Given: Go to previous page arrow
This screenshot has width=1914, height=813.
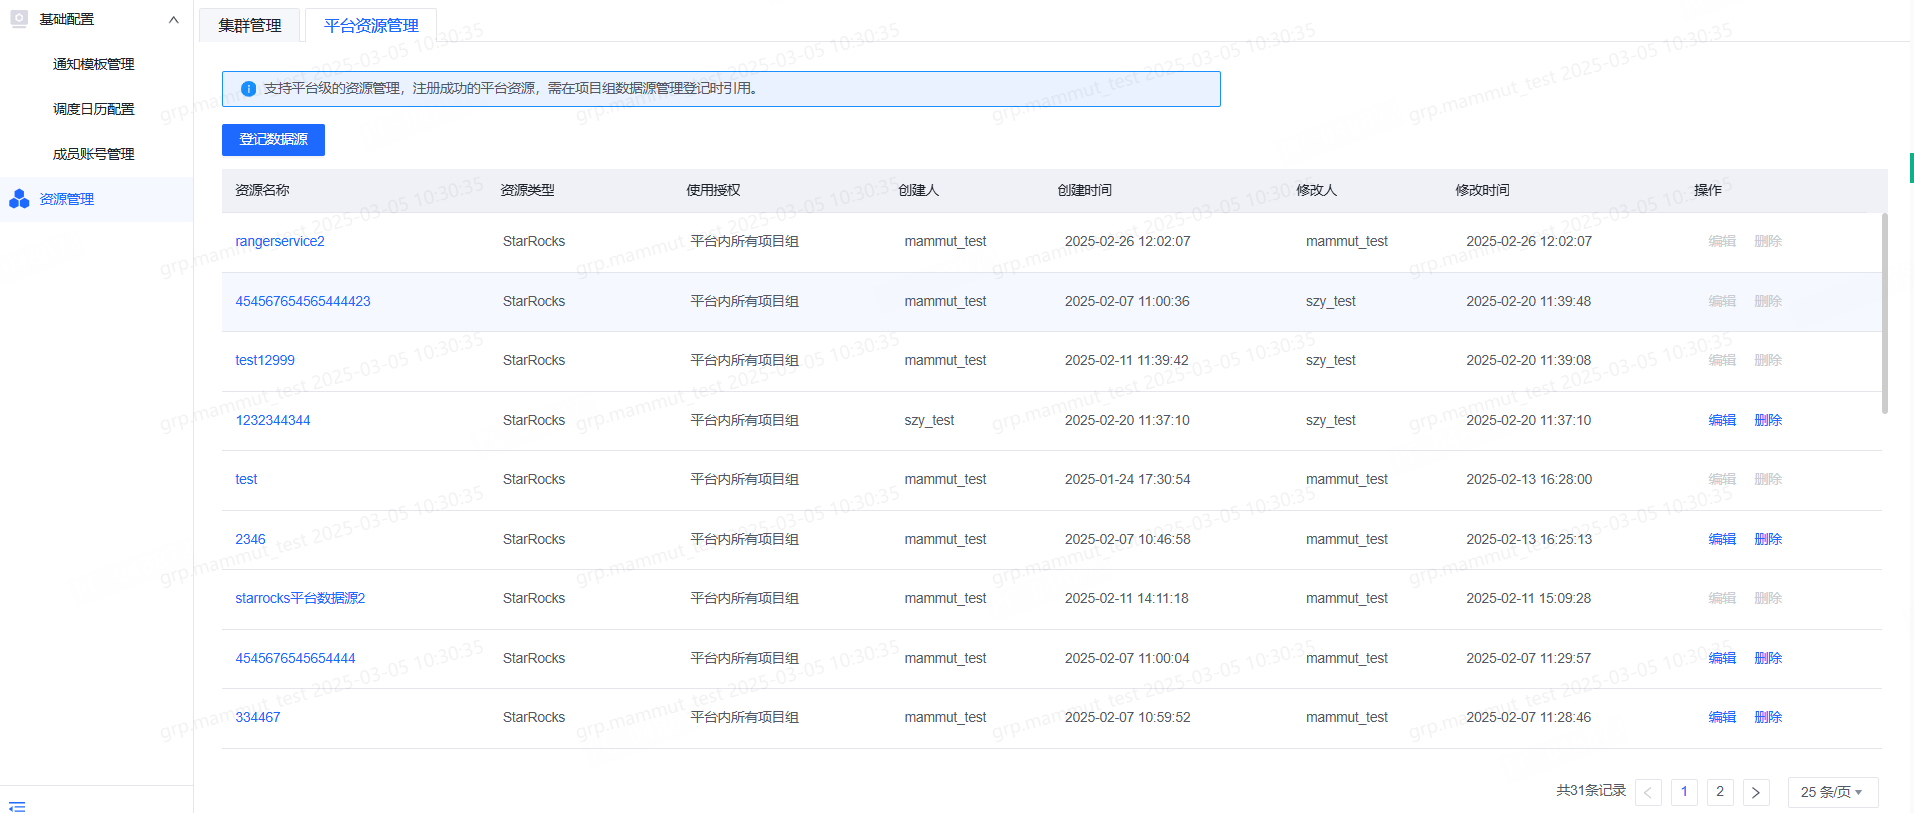Looking at the screenshot, I should 1648,792.
